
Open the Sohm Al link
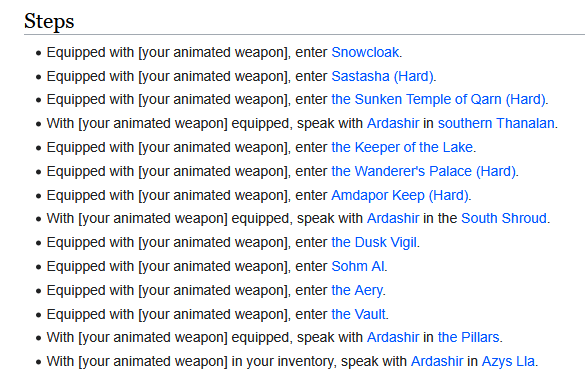[358, 267]
